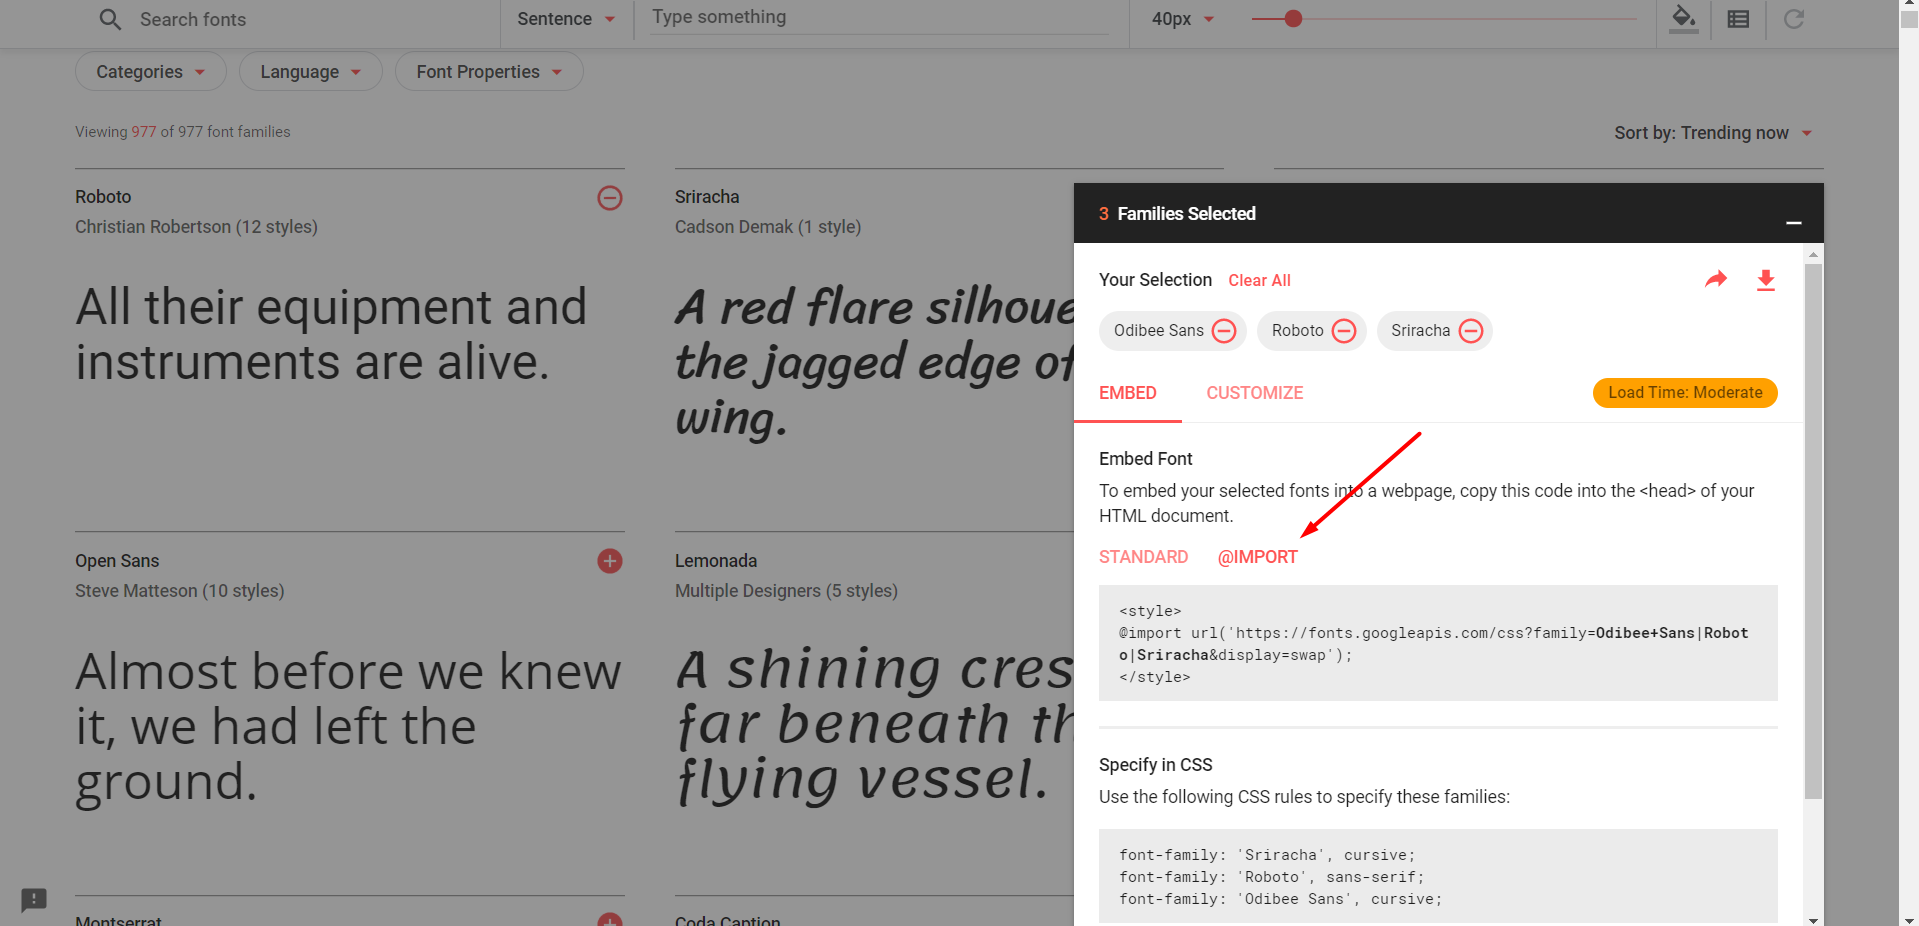The image size is (1919, 926).
Task: Remove the Sriracha chip from selection
Action: tap(1471, 331)
